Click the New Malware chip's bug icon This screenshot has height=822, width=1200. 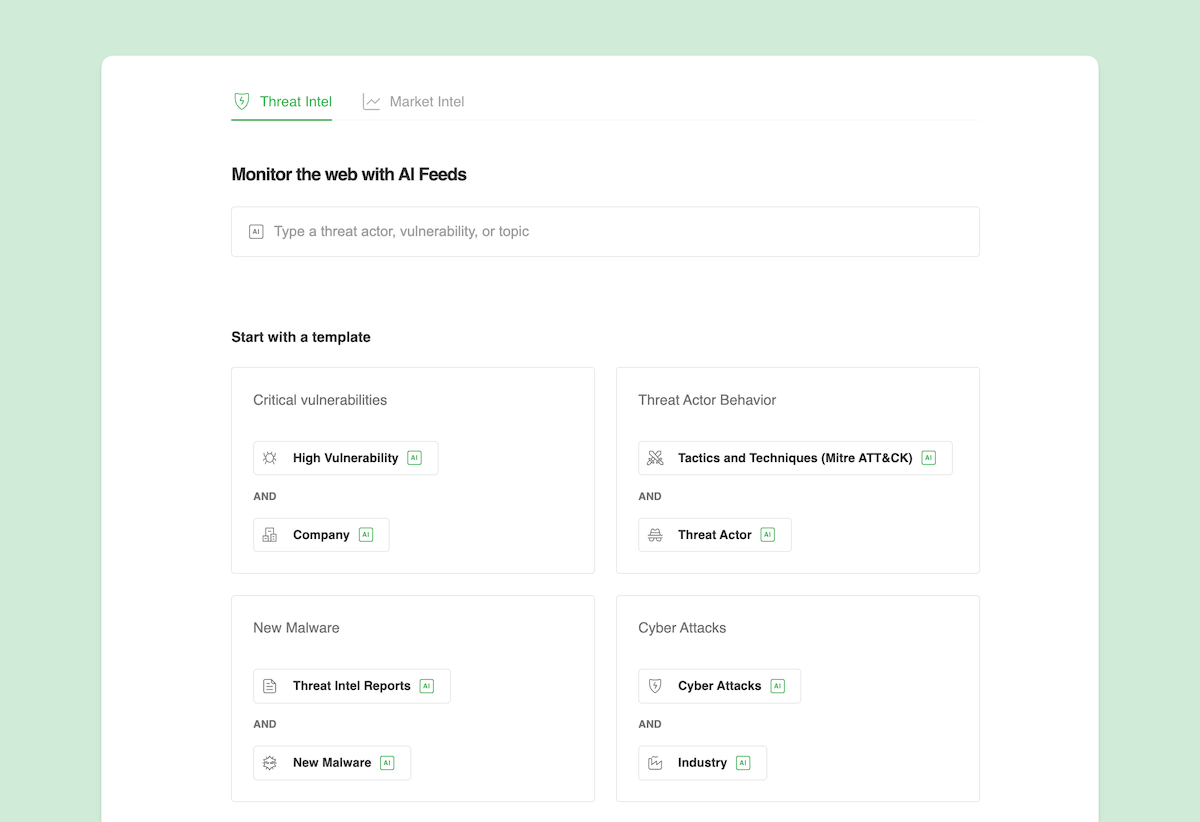(270, 763)
